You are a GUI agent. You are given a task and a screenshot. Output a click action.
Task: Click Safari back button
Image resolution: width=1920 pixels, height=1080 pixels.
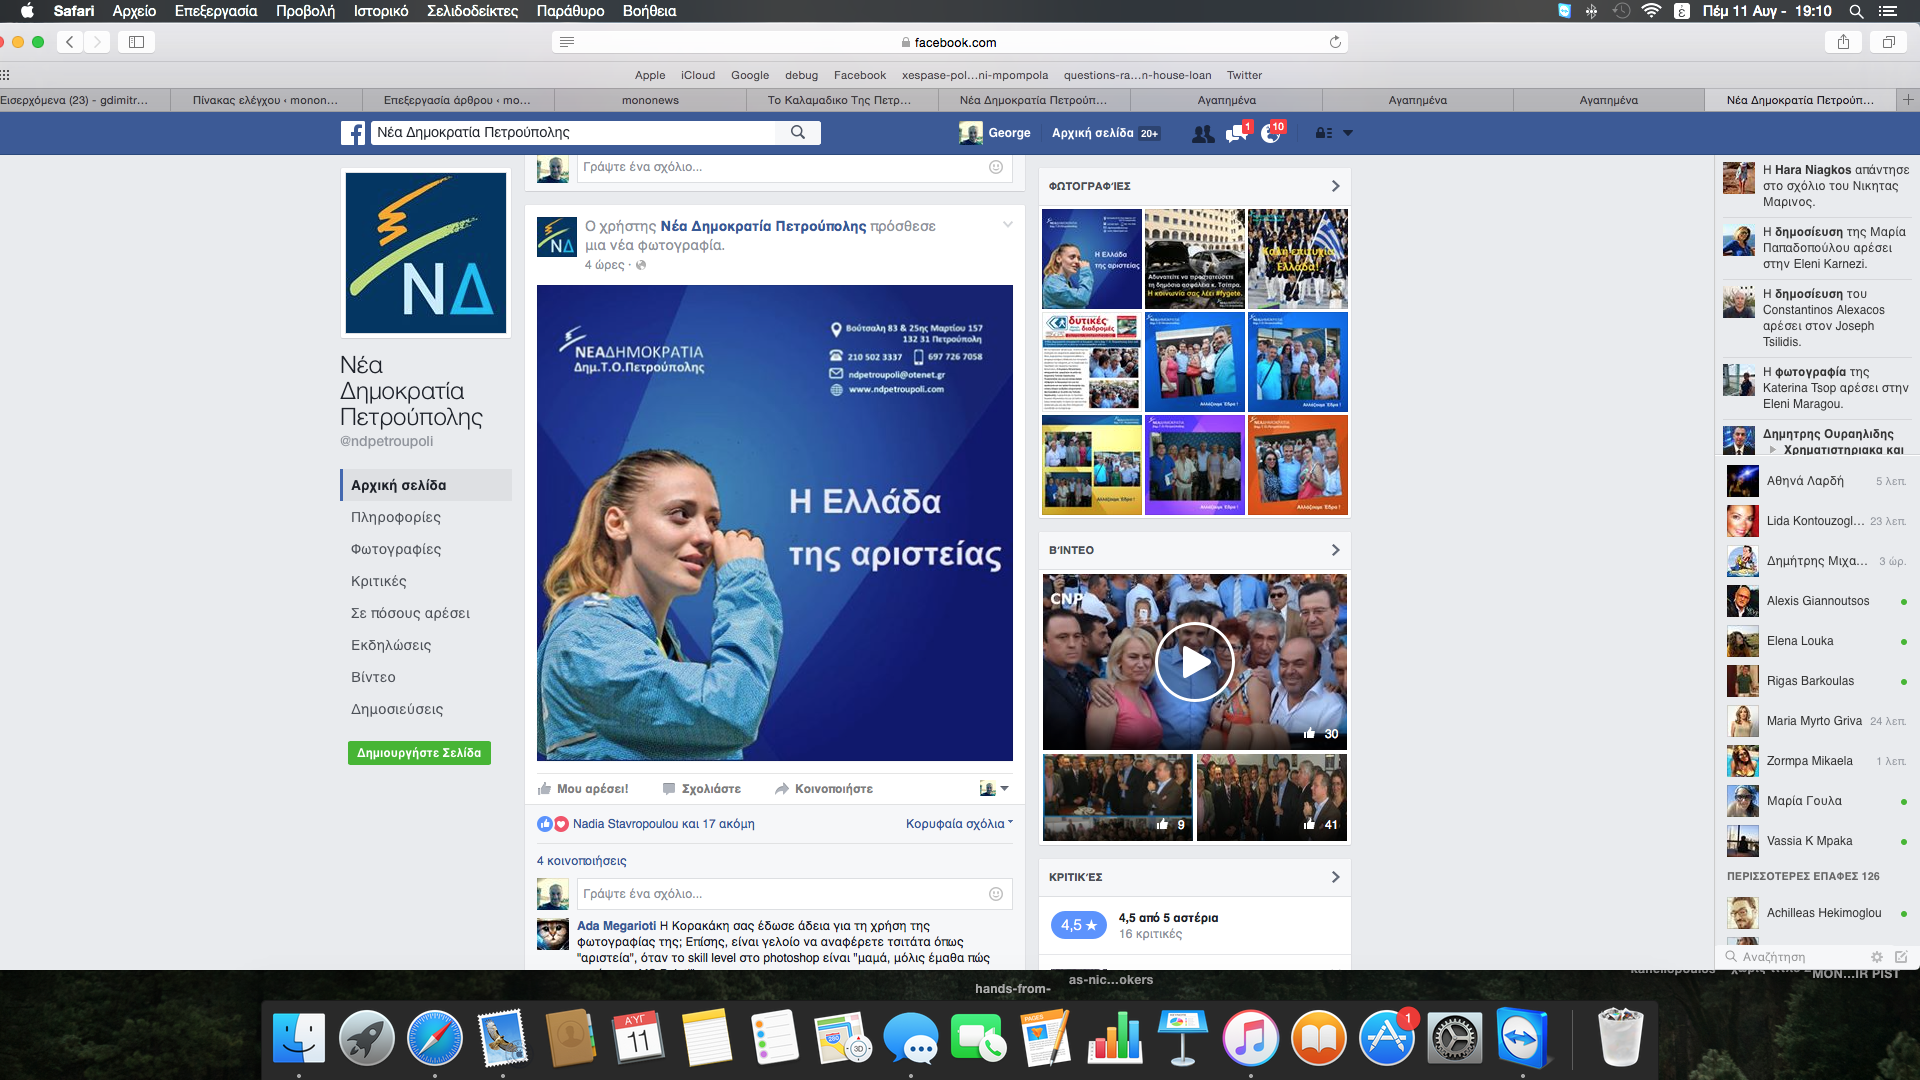70,42
